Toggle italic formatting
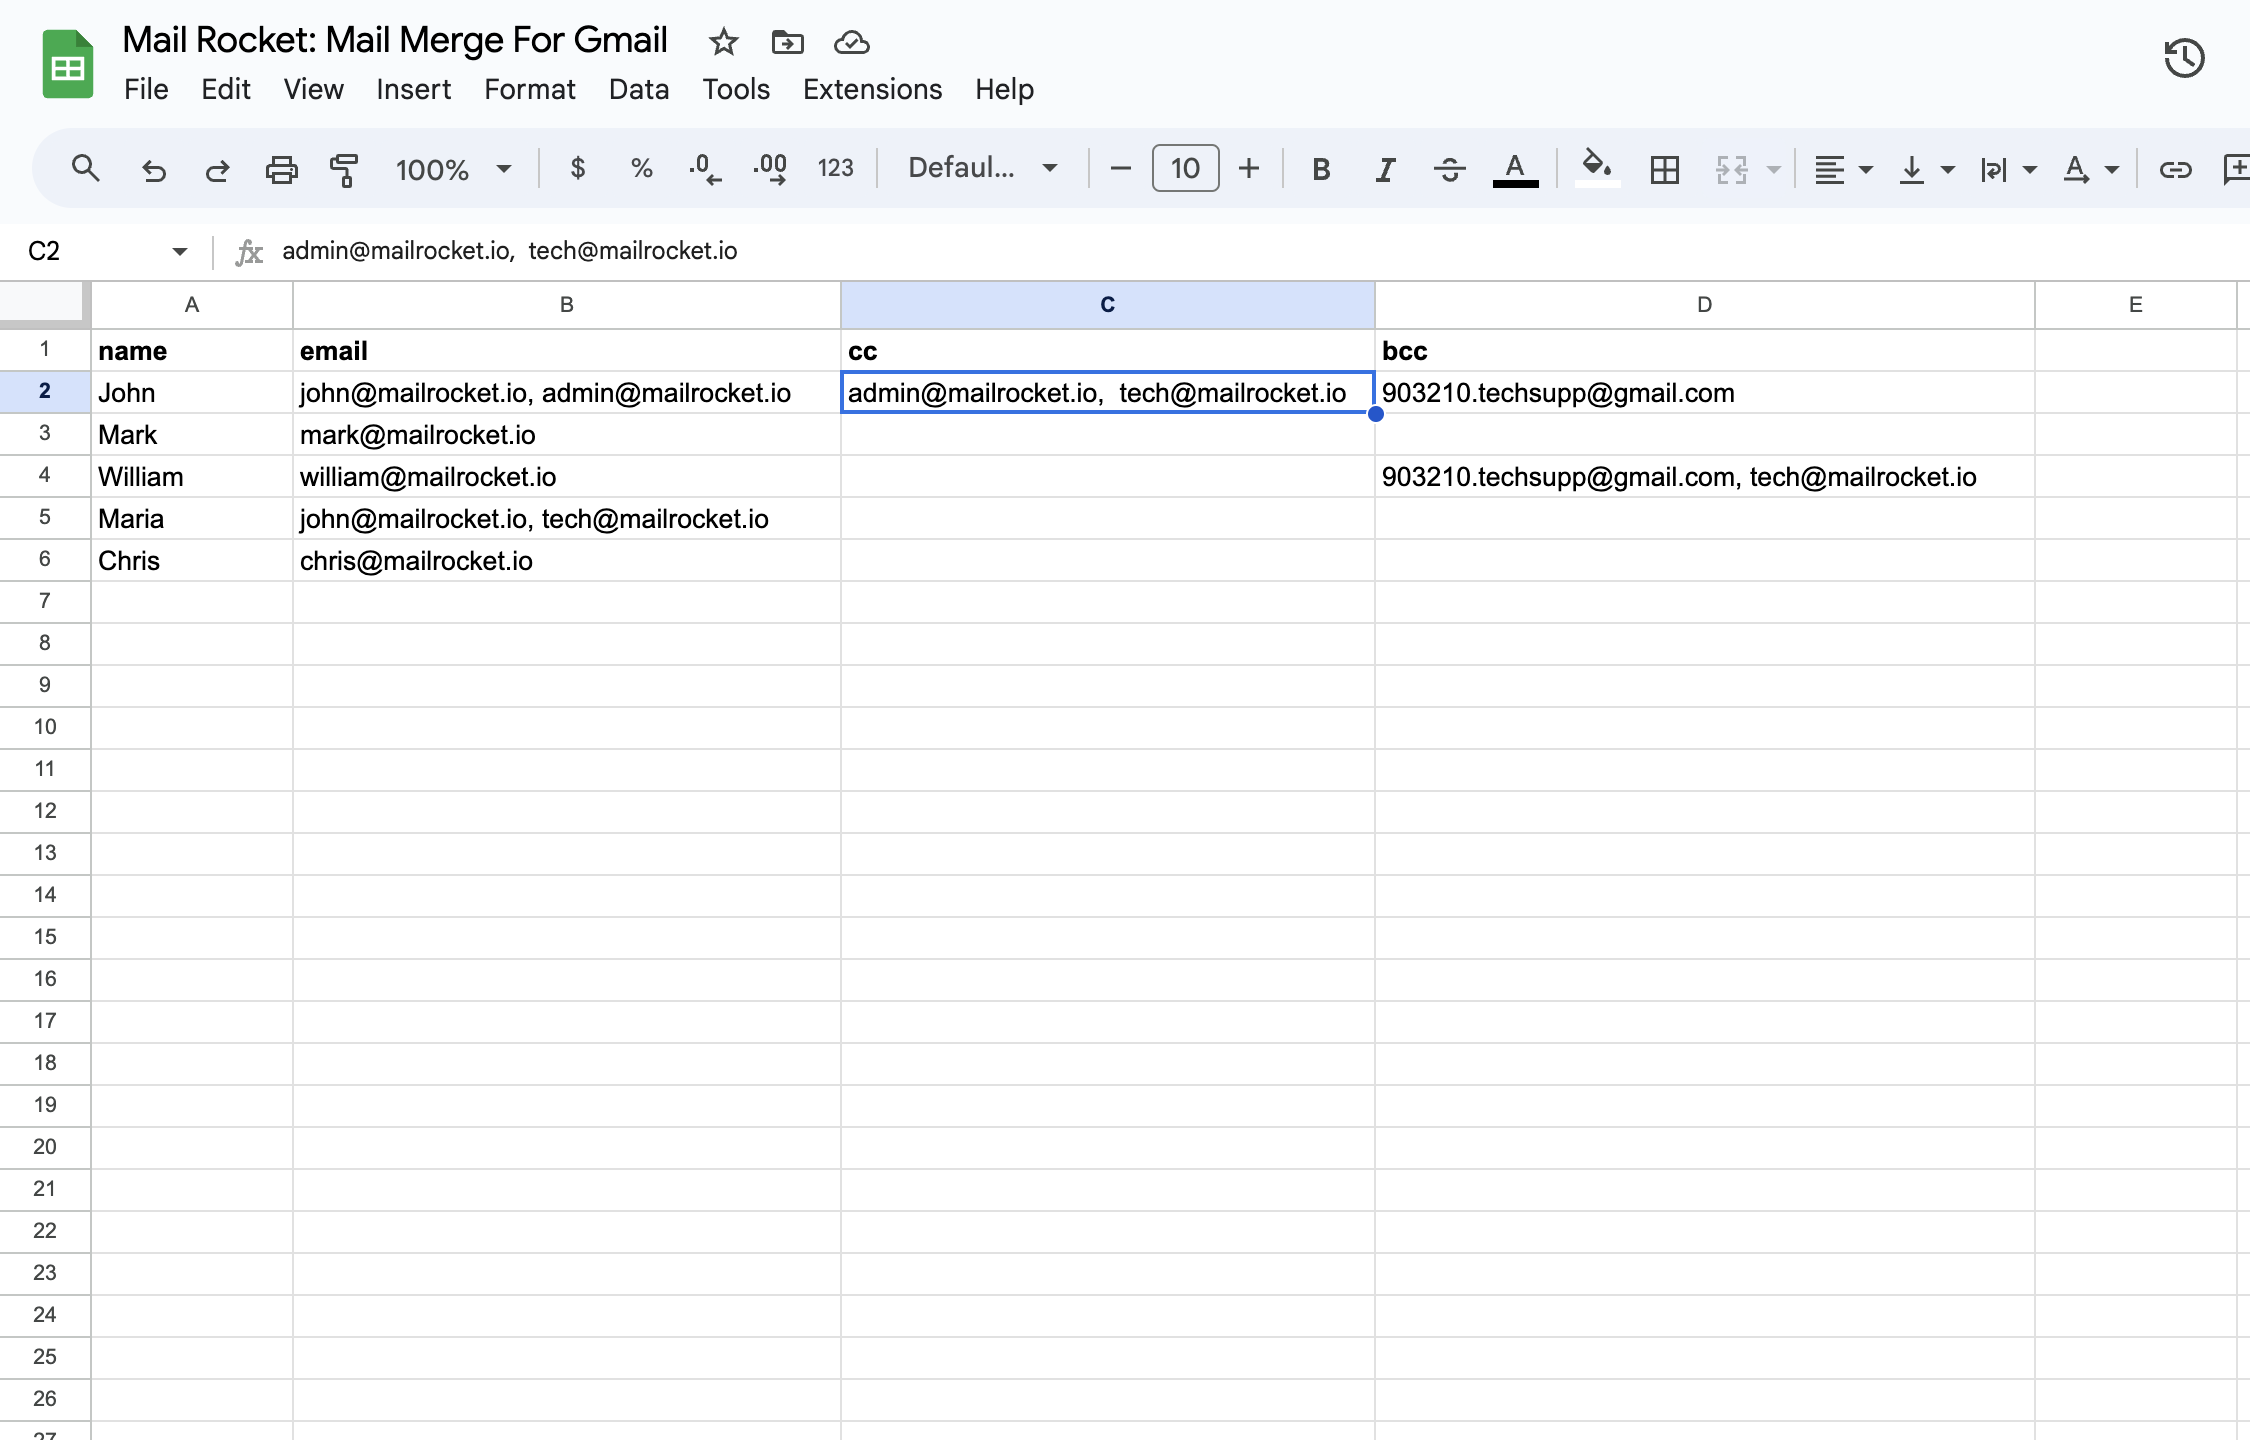2250x1440 pixels. pos(1385,169)
